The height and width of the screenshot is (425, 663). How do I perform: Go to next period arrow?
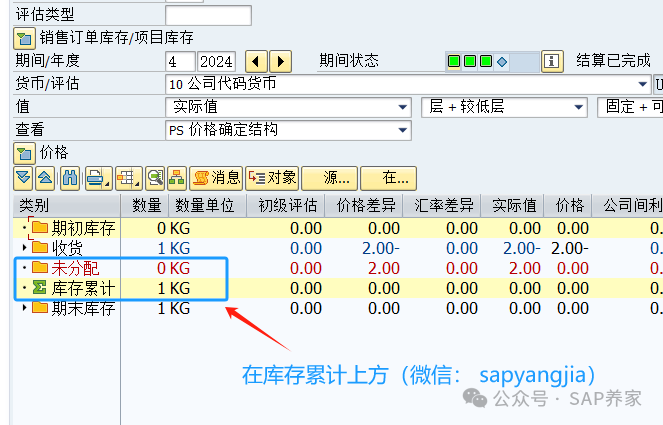pyautogui.click(x=280, y=62)
